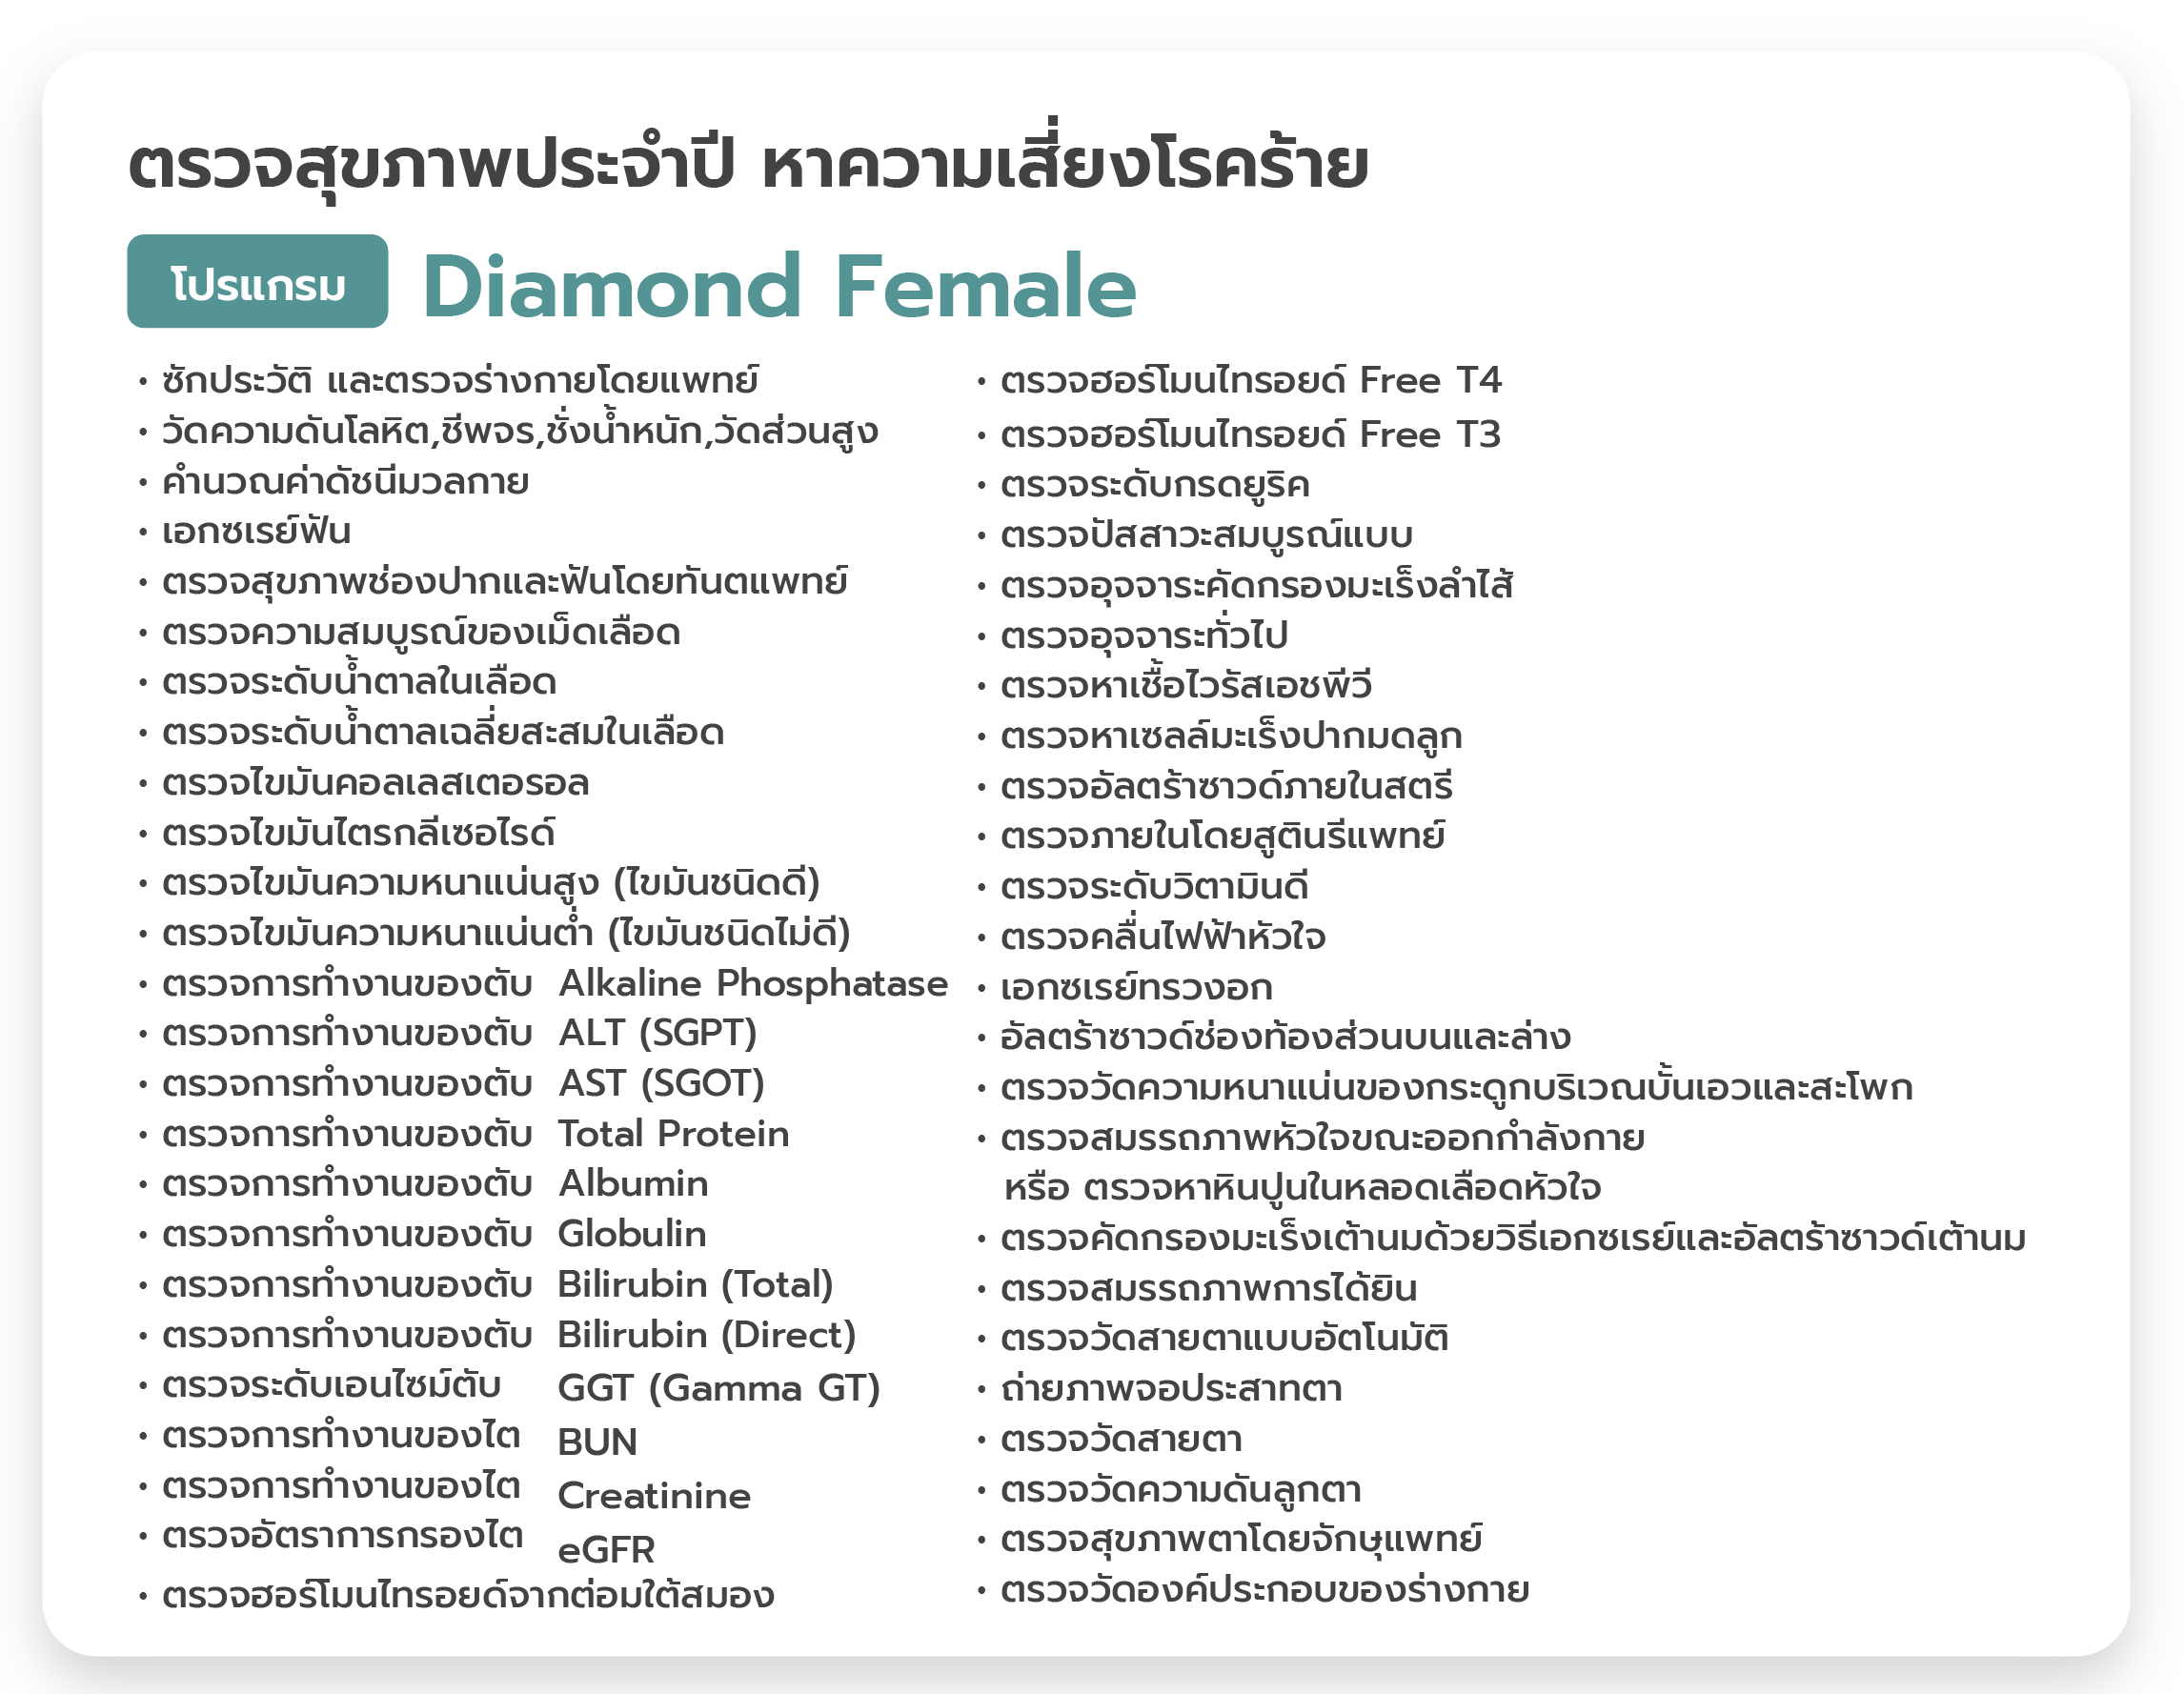The height and width of the screenshot is (1694, 2184).
Task: Click the ไขมันชนิดดี item
Action: click(x=491, y=882)
